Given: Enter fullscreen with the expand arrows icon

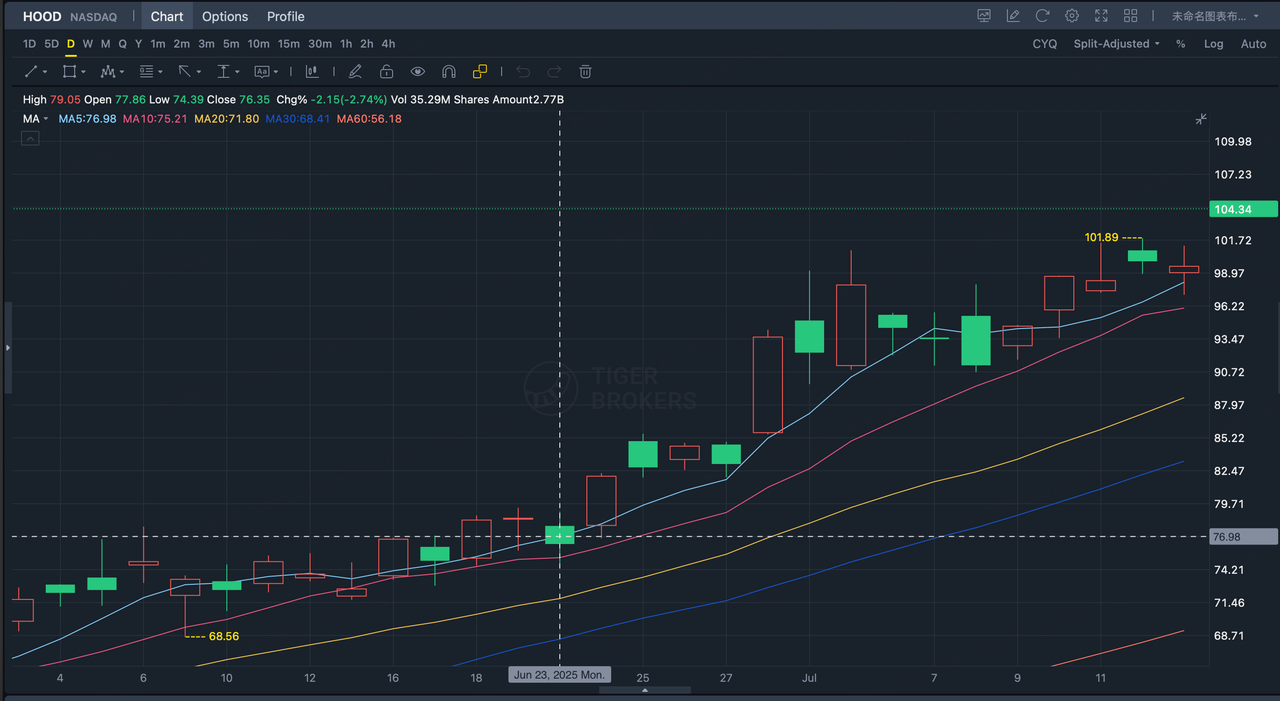Looking at the screenshot, I should (1101, 16).
